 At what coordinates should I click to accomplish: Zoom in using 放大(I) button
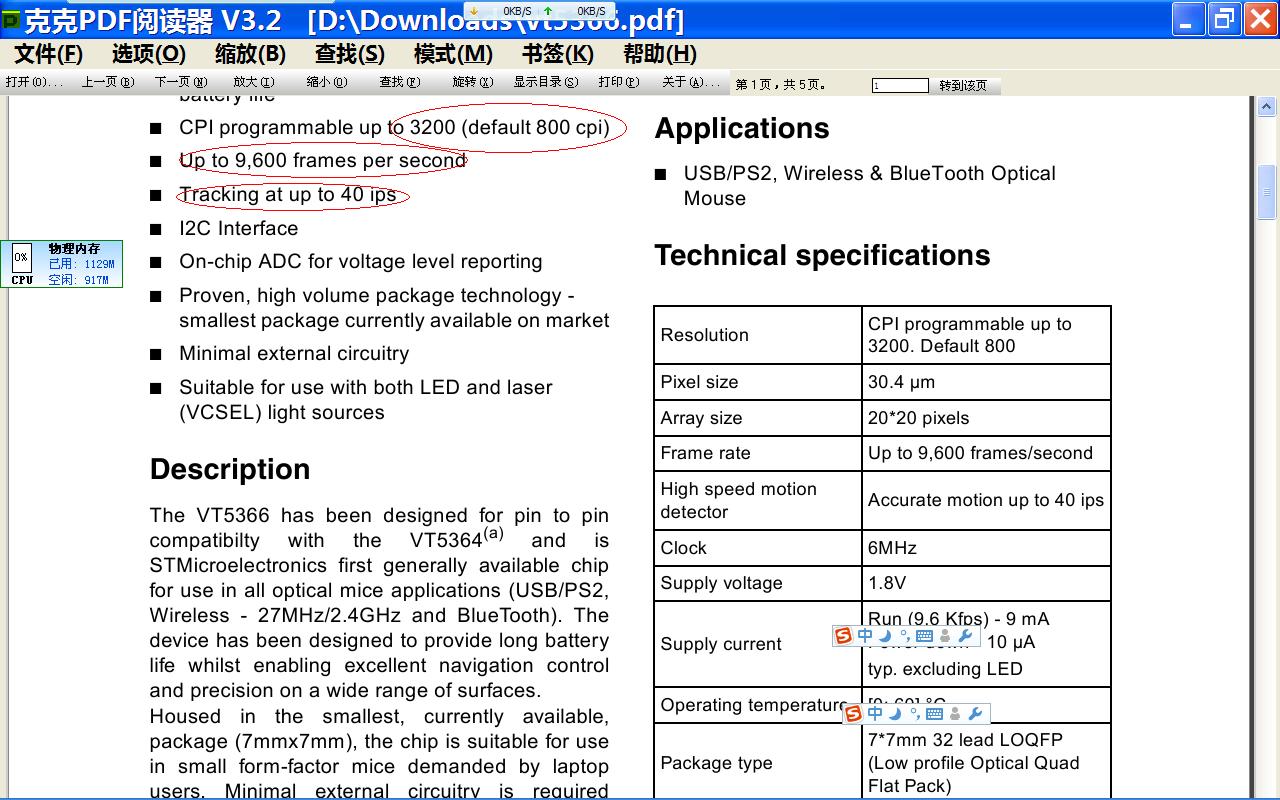click(x=254, y=83)
